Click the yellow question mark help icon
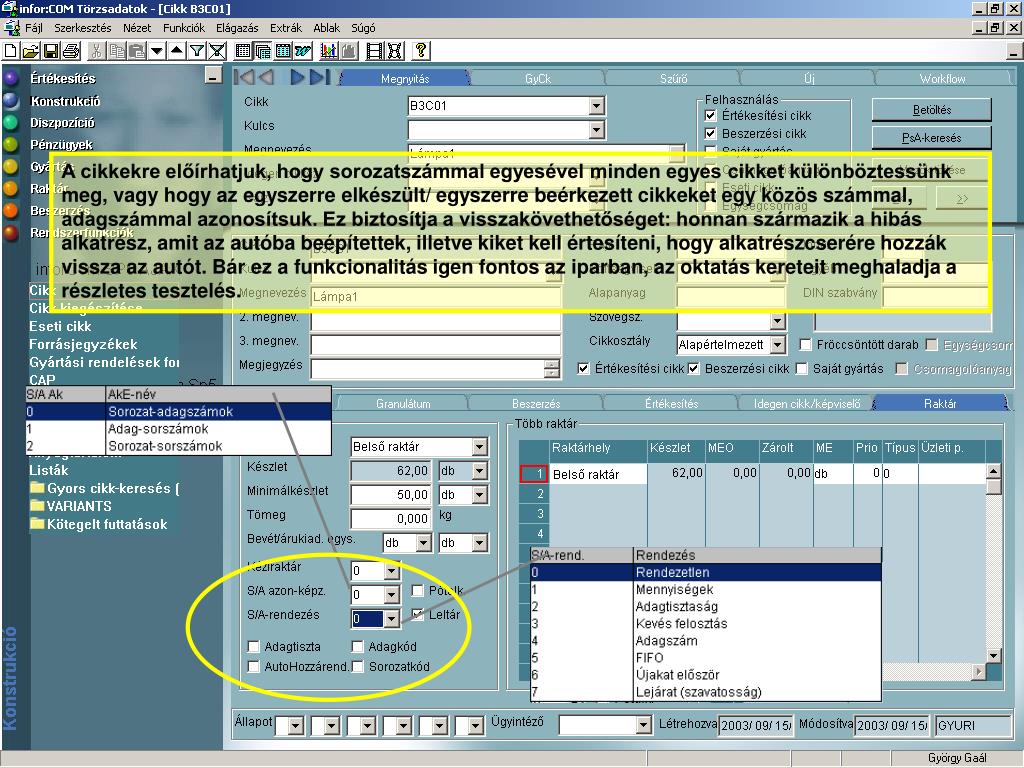1024x768 pixels. click(x=421, y=50)
